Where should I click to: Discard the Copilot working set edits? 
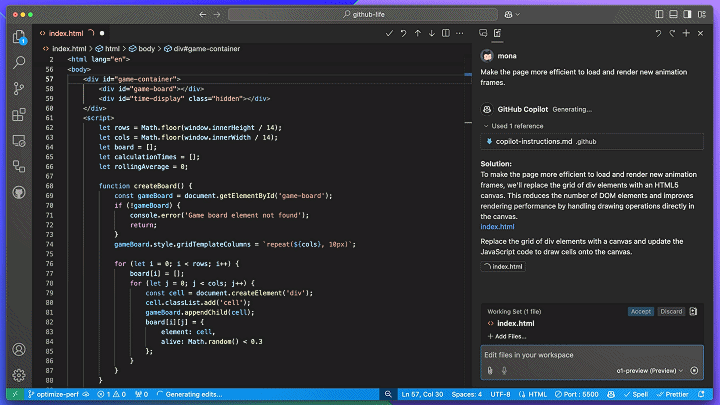[671, 311]
